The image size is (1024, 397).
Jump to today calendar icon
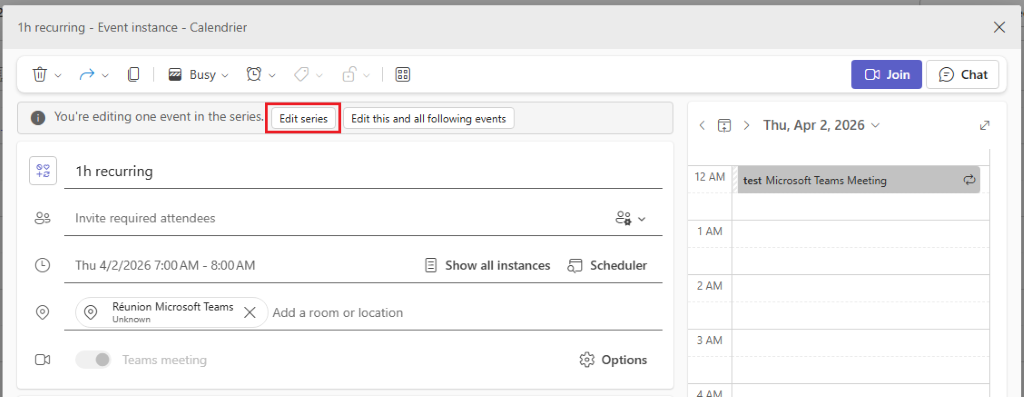[724, 125]
